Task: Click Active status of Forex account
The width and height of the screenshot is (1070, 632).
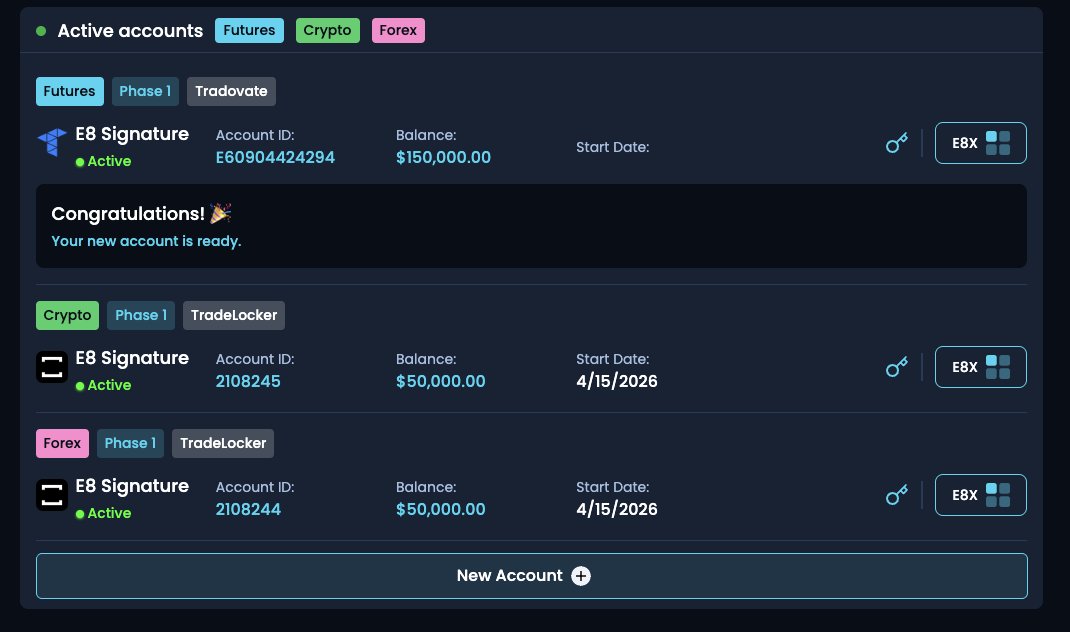Action: pos(104,513)
